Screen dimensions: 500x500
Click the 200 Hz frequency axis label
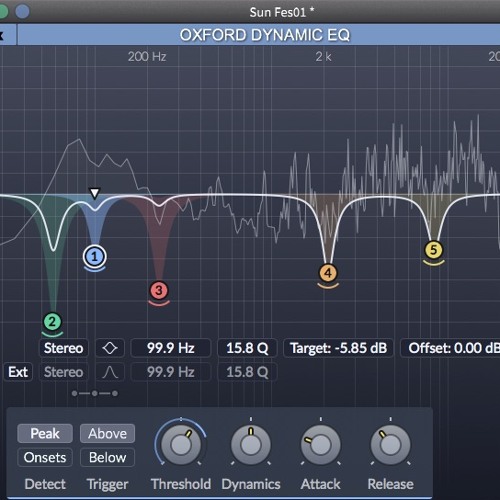(147, 57)
